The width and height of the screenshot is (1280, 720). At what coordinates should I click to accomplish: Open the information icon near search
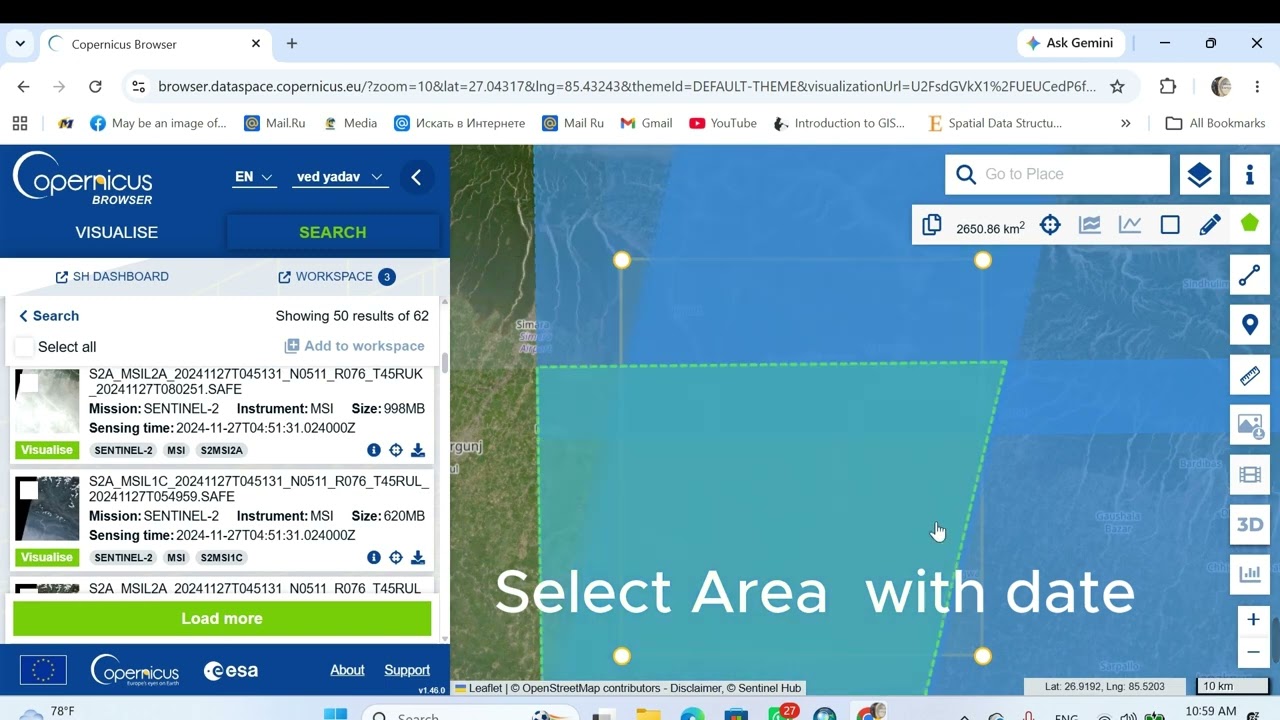(1250, 175)
